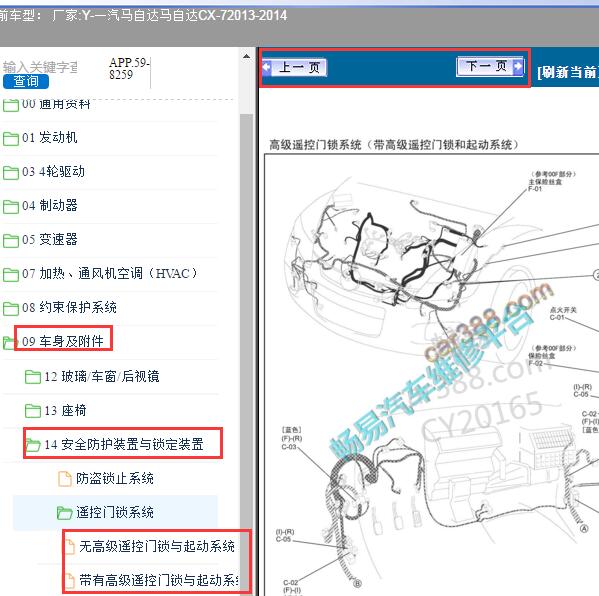This screenshot has width=599, height=596.
Task: Go to next page with 下一页
Action: (490, 66)
